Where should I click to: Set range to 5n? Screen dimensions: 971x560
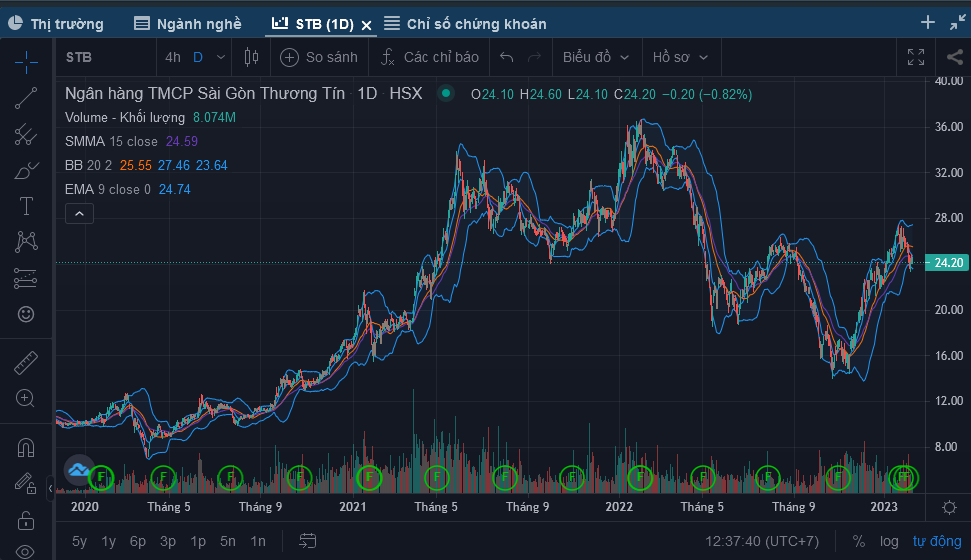click(228, 541)
